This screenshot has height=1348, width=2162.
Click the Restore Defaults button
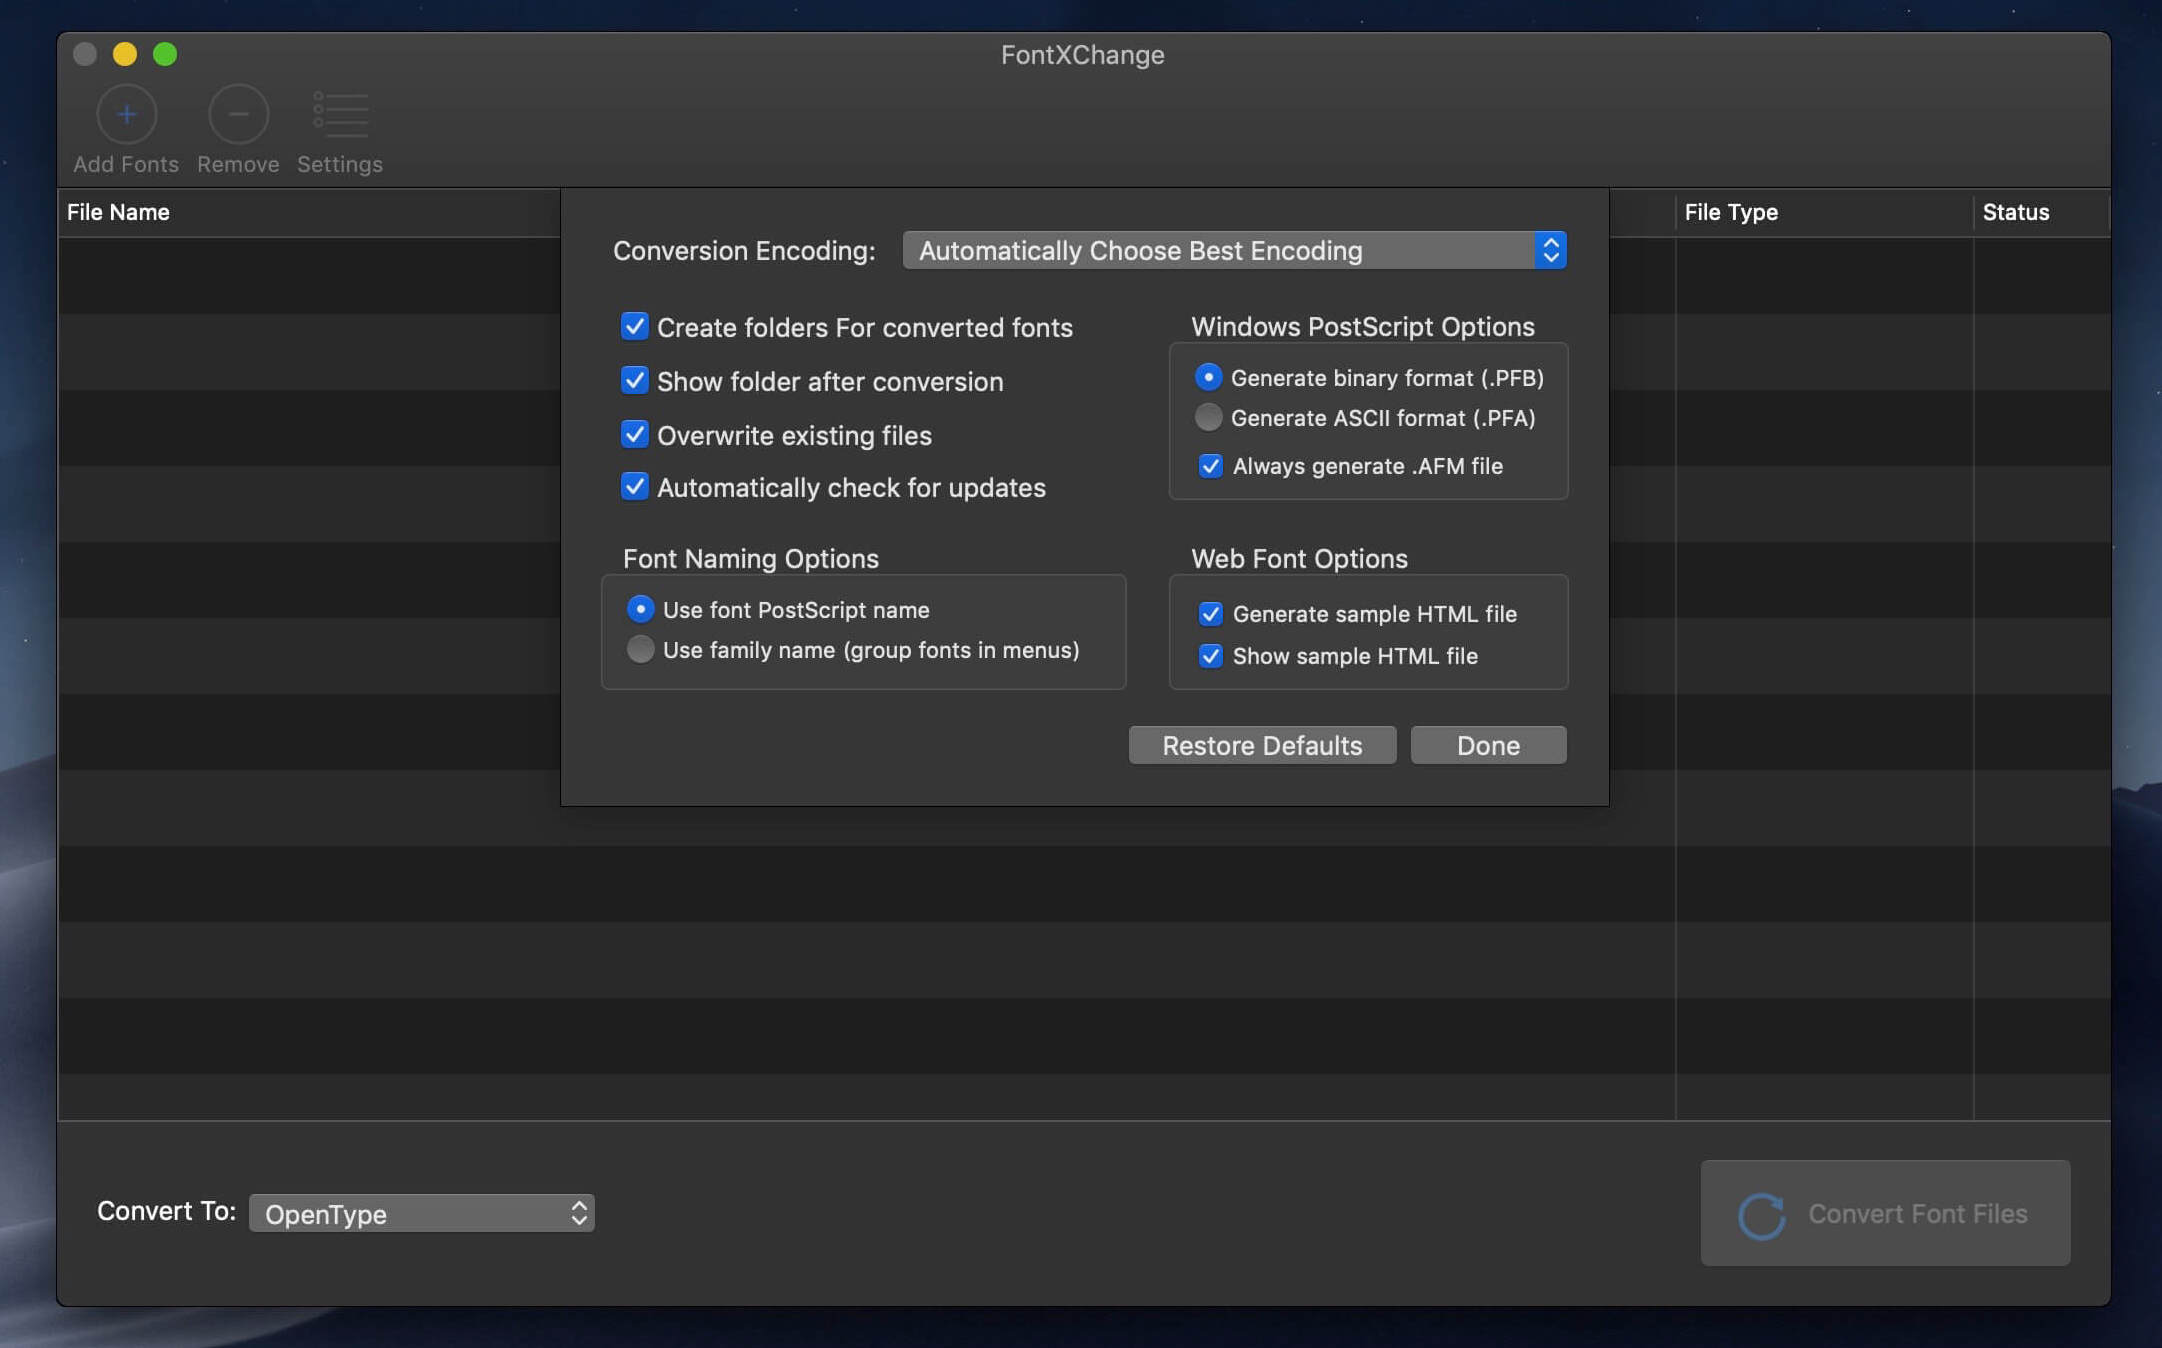(x=1262, y=745)
